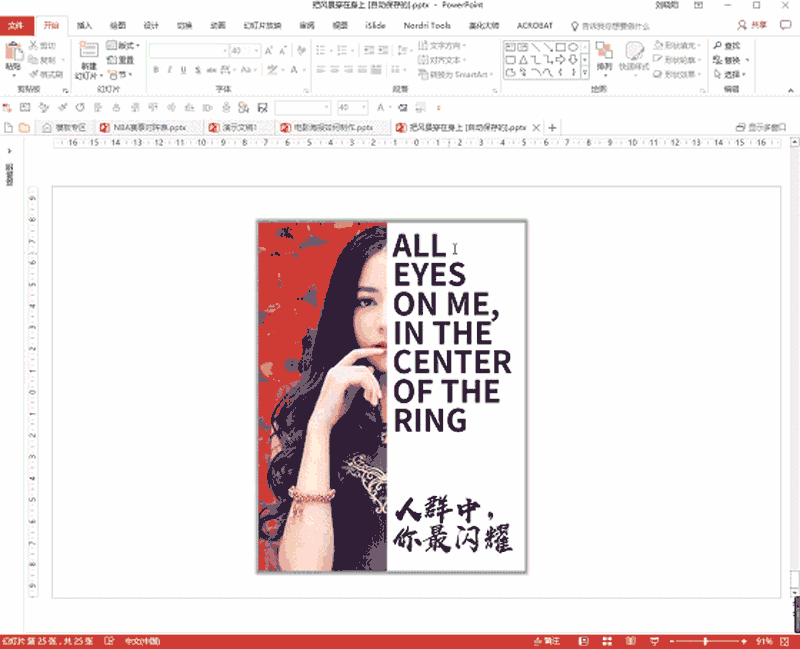Open Convert to SmartArt dropdown
This screenshot has height=649, width=800.
pos(456,74)
